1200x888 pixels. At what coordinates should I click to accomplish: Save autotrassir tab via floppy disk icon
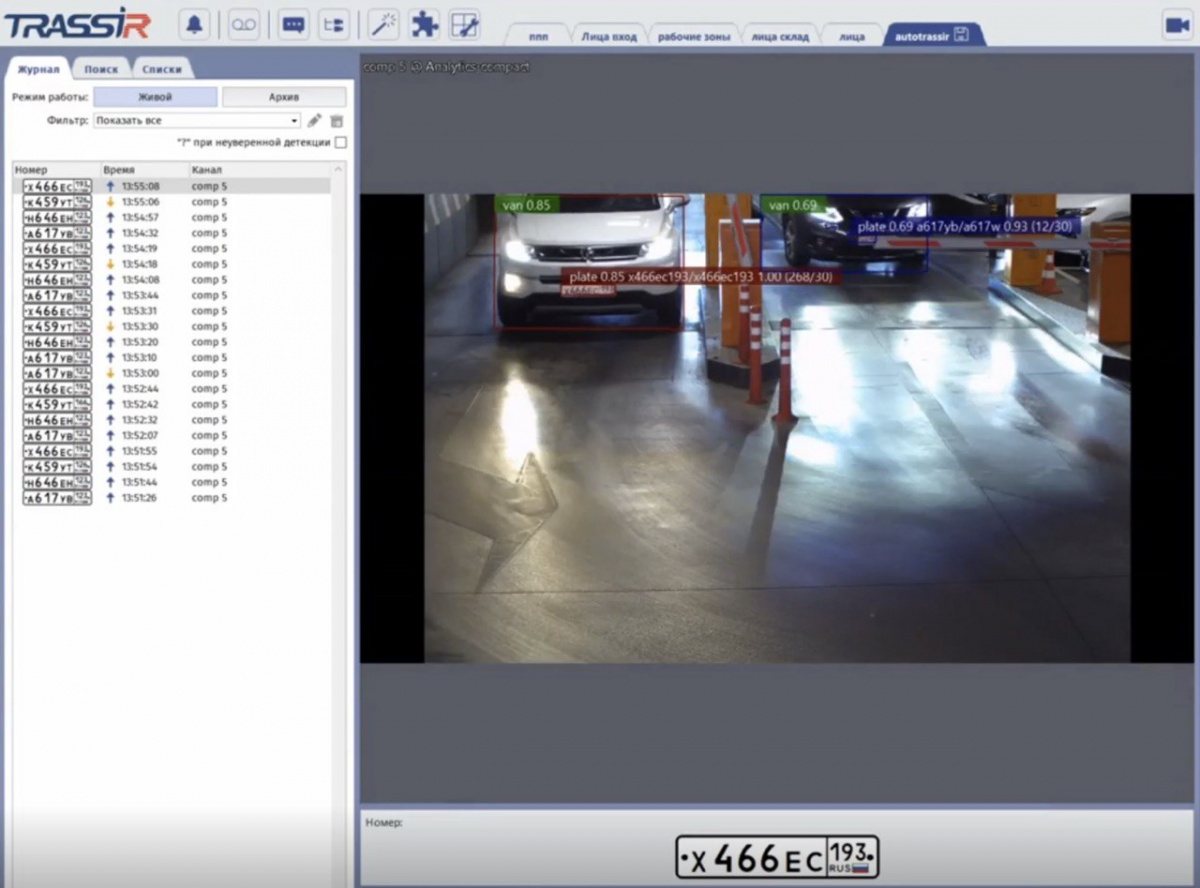click(x=962, y=36)
